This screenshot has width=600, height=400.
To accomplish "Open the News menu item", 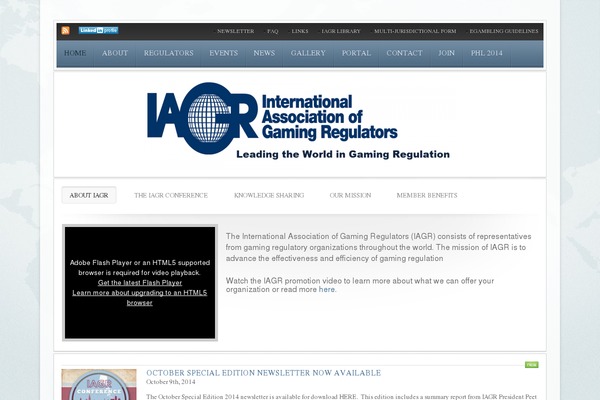I will tap(264, 53).
